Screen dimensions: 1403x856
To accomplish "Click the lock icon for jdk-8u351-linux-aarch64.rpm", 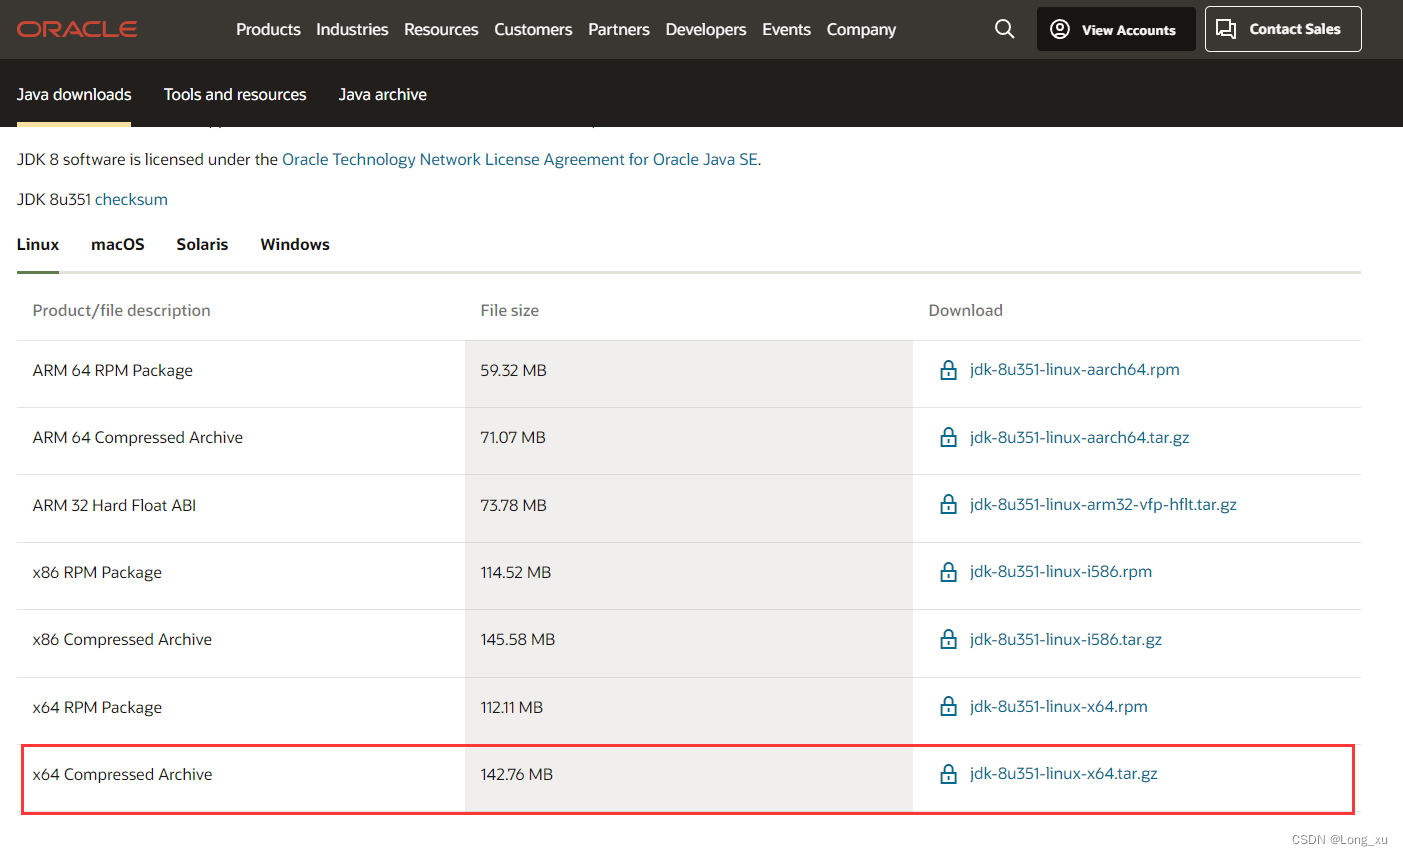I will pos(949,370).
